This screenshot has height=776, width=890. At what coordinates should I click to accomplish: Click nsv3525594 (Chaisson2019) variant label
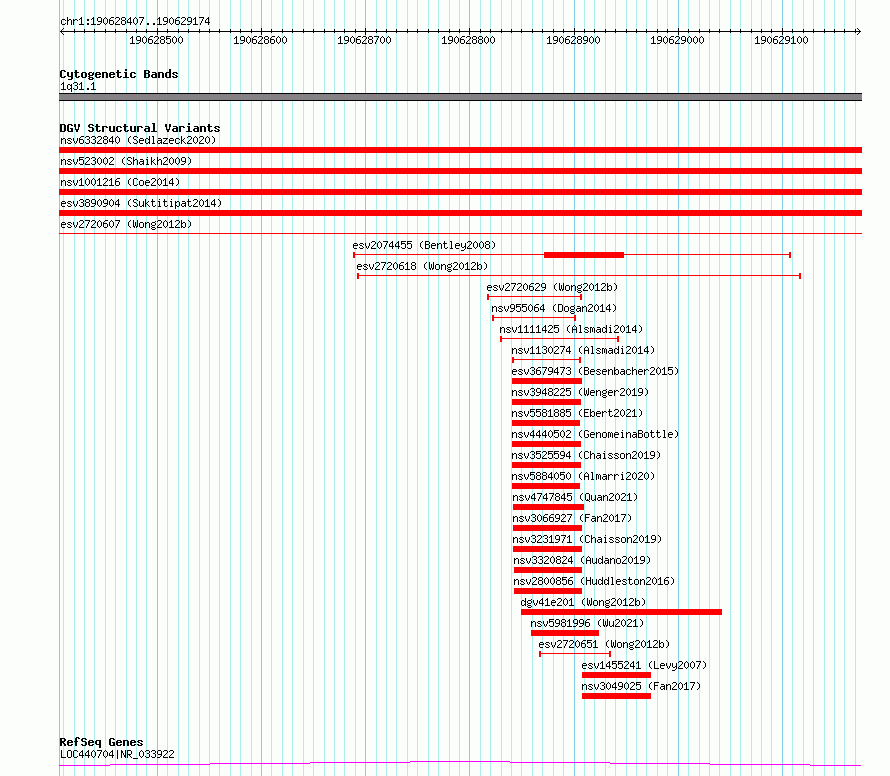click(x=586, y=455)
